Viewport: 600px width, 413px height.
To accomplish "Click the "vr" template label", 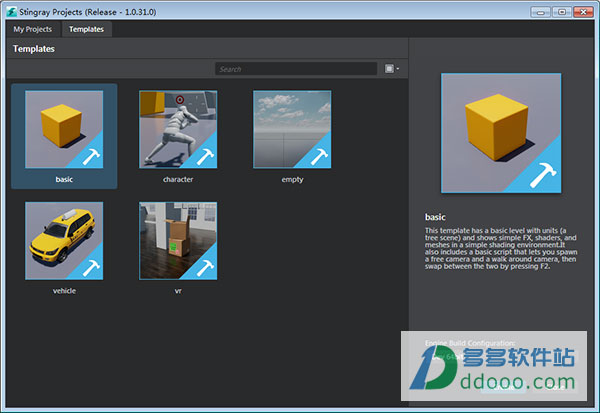I will click(178, 291).
